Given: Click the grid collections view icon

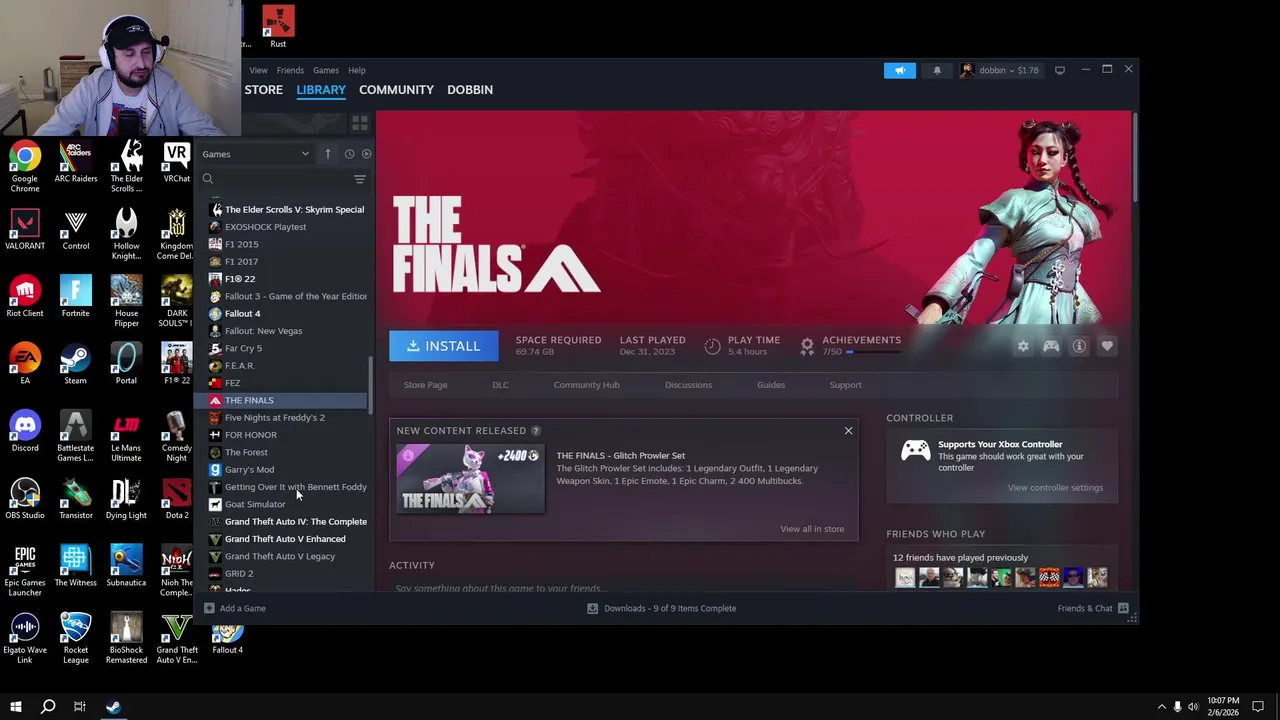Looking at the screenshot, I should (360, 123).
